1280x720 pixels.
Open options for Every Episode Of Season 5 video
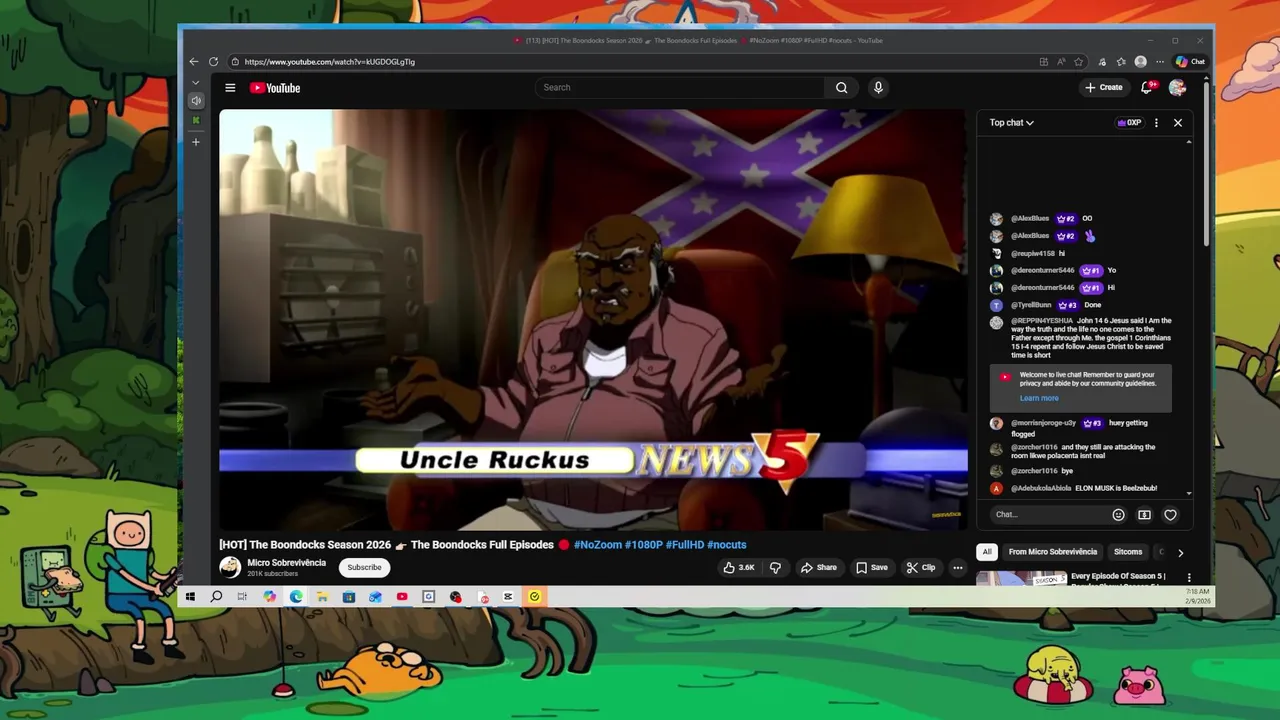pyautogui.click(x=1189, y=578)
